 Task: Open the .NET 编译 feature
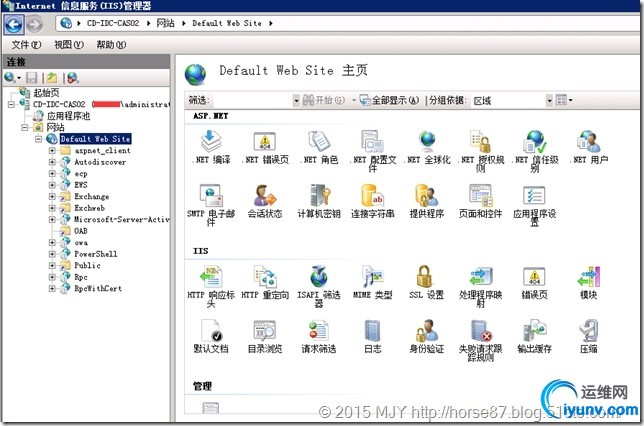(x=211, y=147)
